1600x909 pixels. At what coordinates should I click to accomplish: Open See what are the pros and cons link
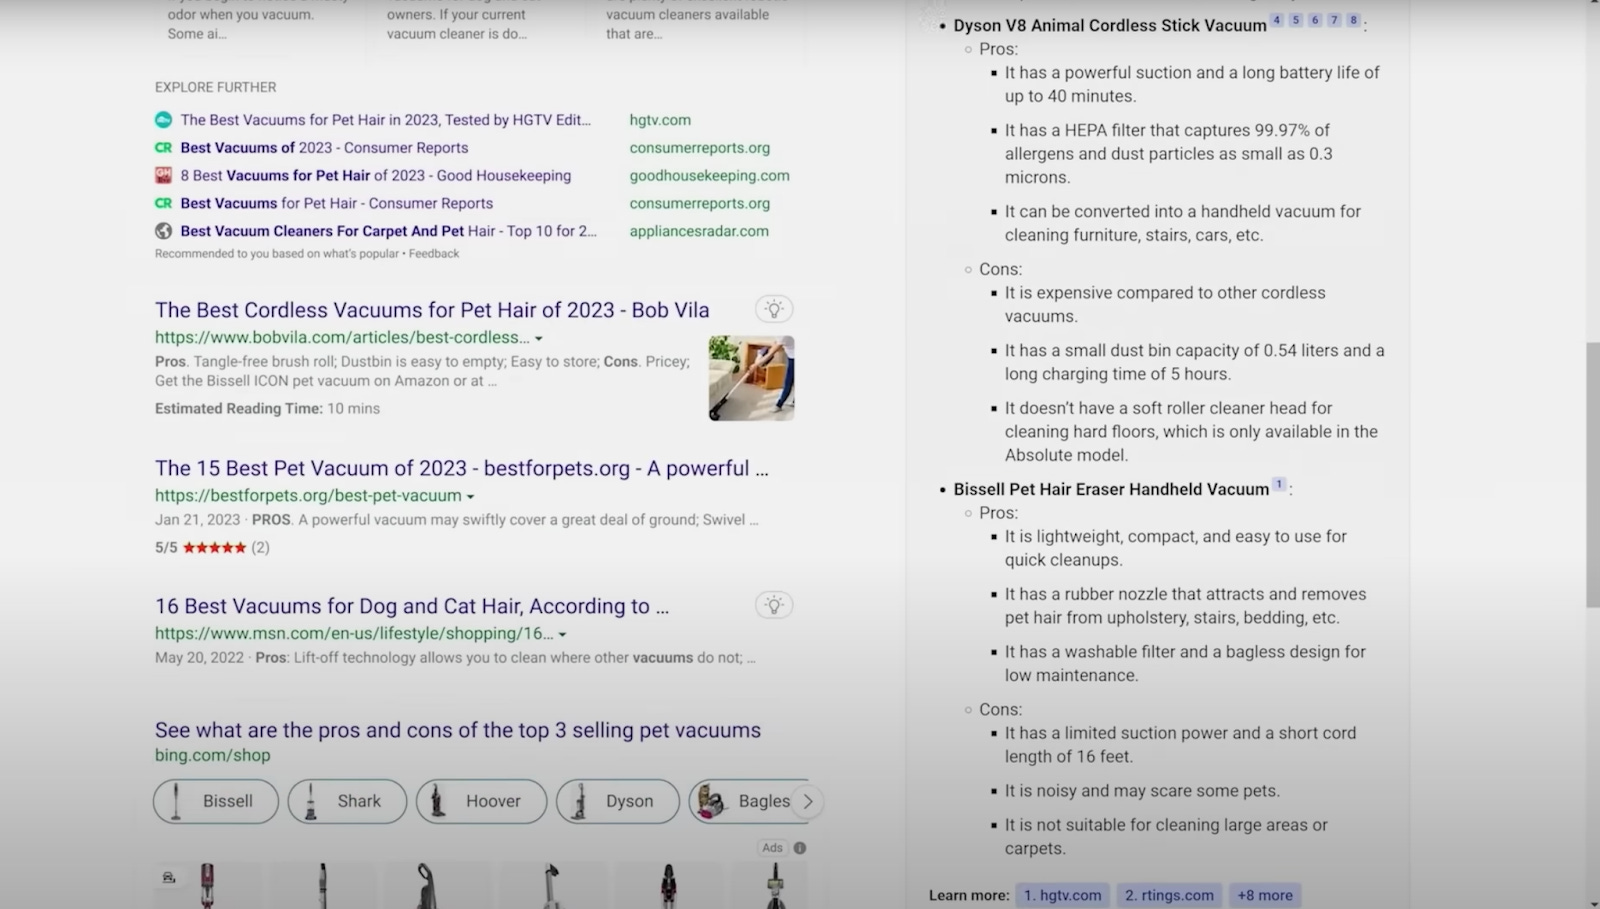click(x=458, y=730)
